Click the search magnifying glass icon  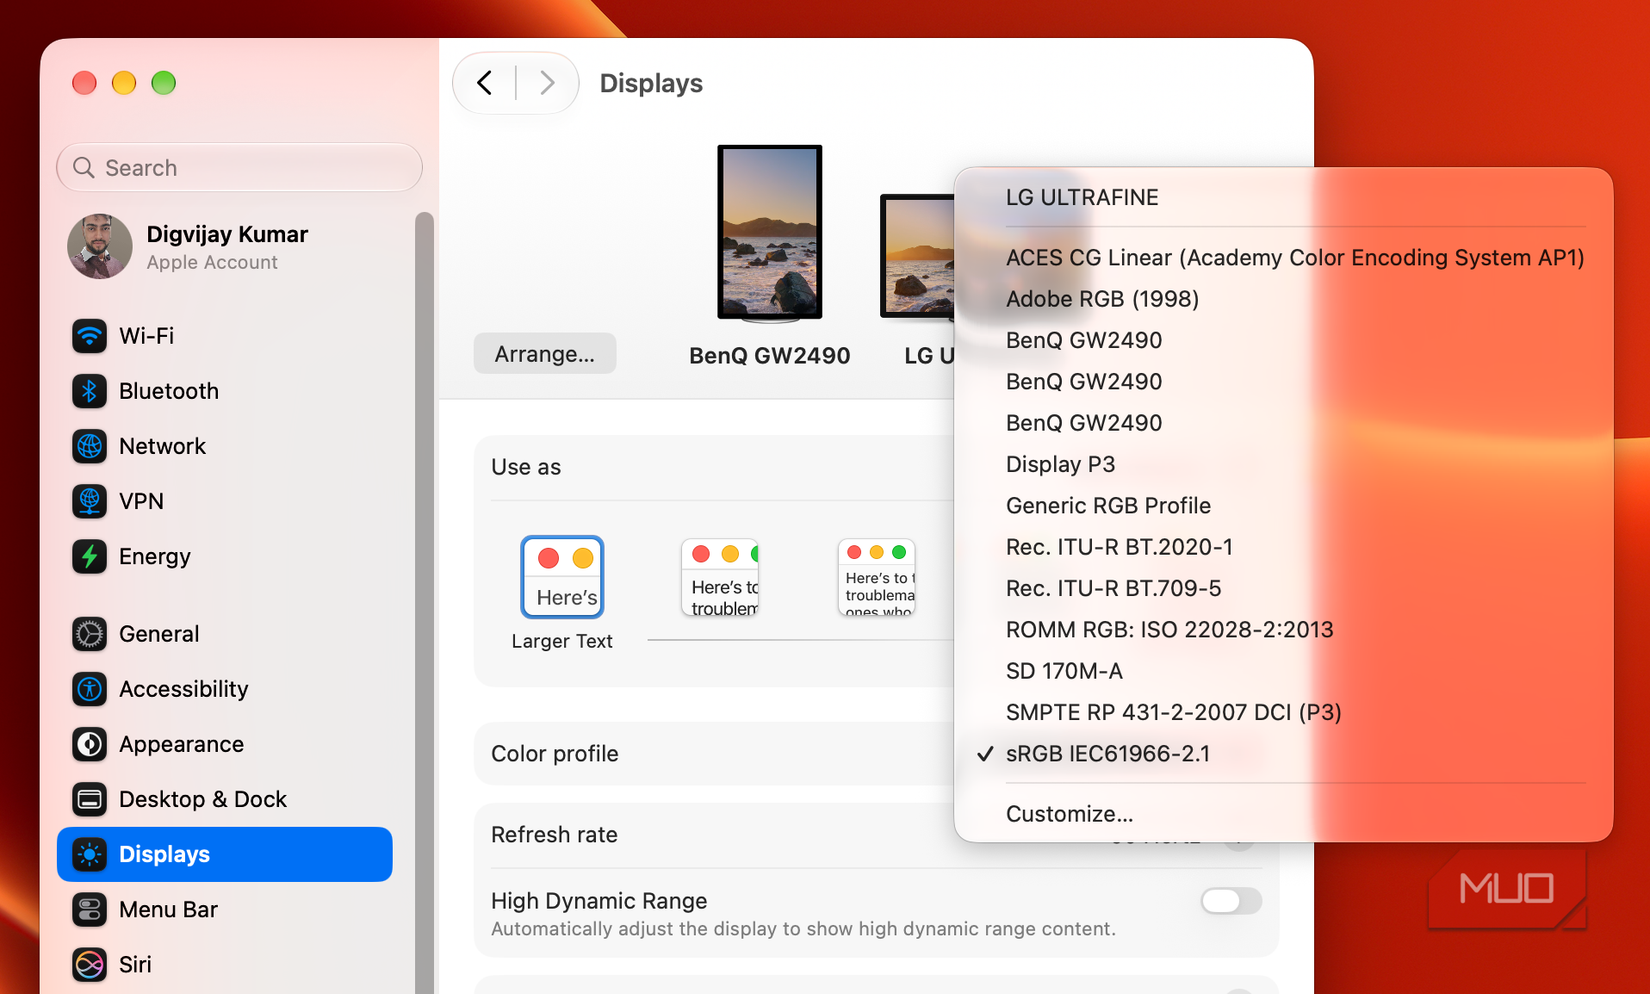[x=84, y=168]
